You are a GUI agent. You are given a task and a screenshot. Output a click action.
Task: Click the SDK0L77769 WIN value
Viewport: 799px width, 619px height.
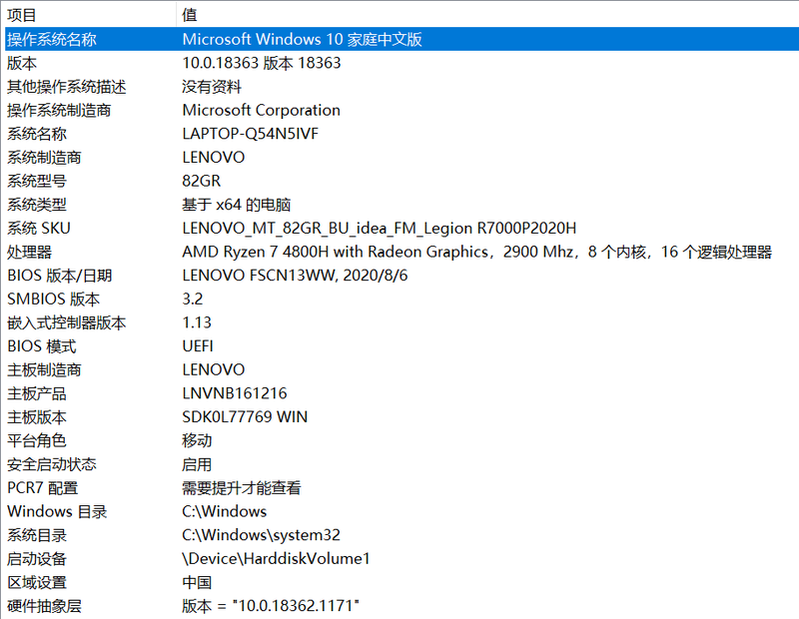coord(245,417)
